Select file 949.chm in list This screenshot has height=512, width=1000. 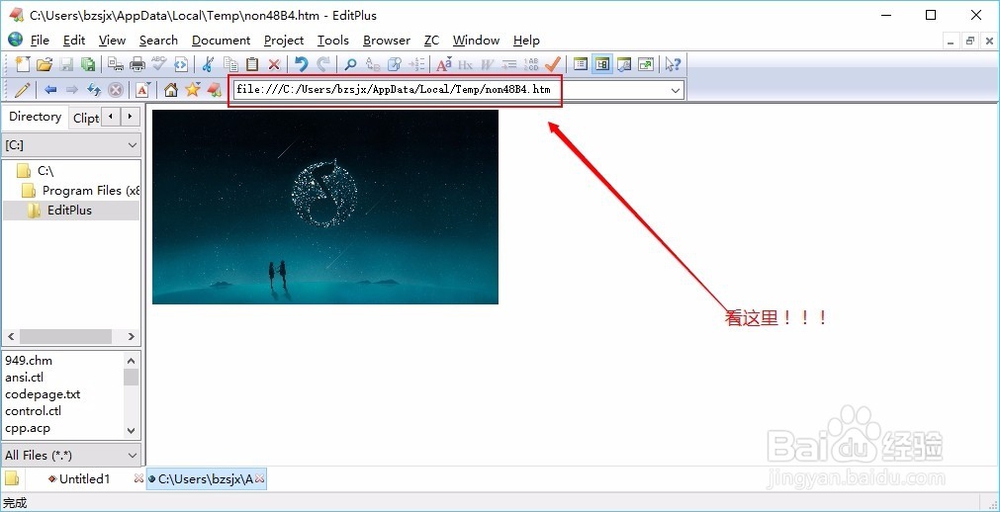29,360
